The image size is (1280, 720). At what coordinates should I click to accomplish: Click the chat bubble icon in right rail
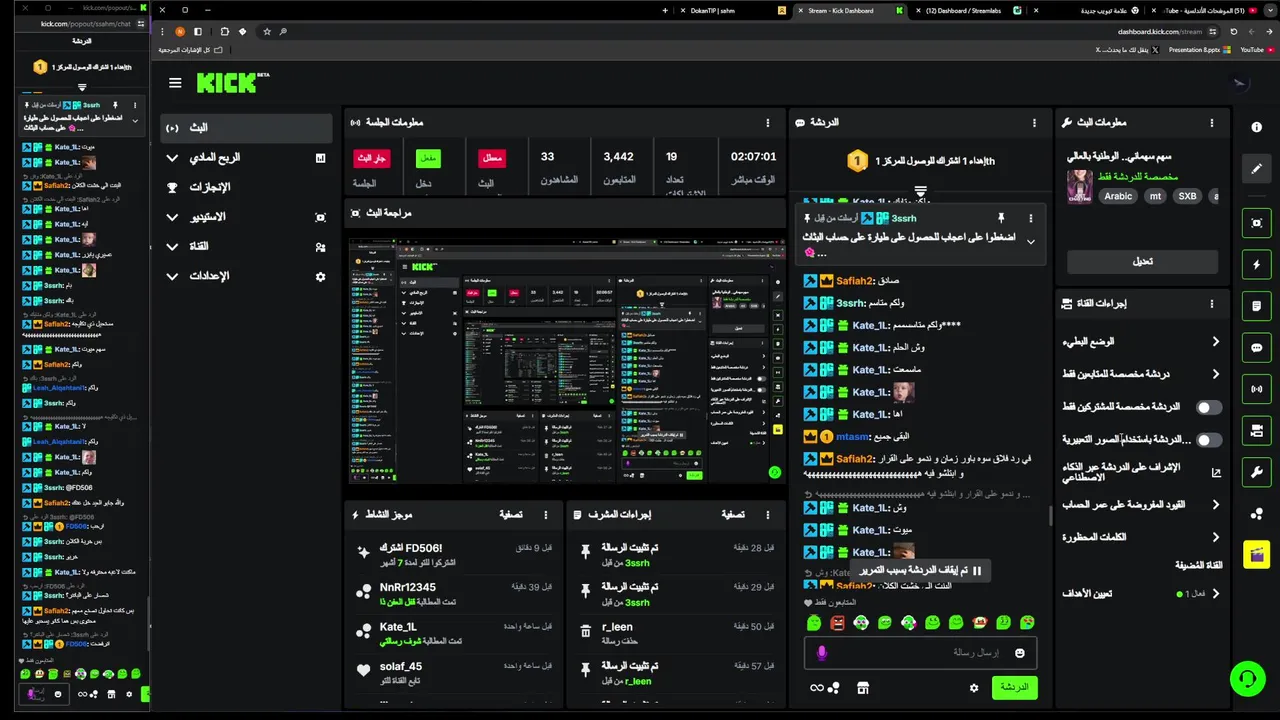(x=1257, y=347)
